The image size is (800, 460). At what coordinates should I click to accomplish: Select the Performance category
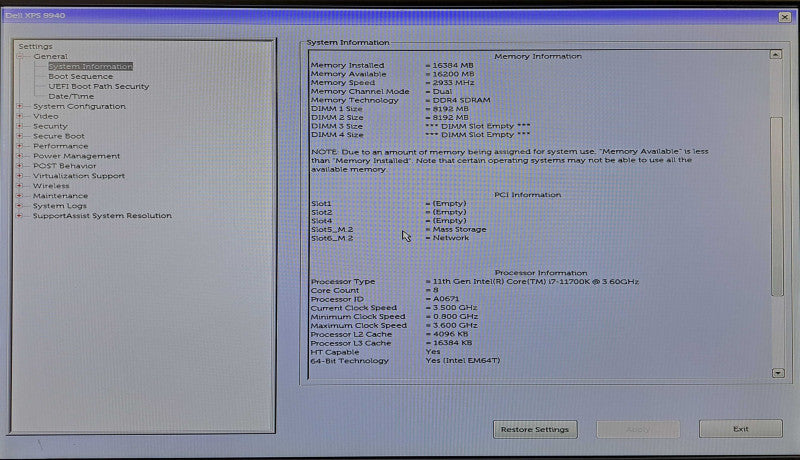pos(61,146)
